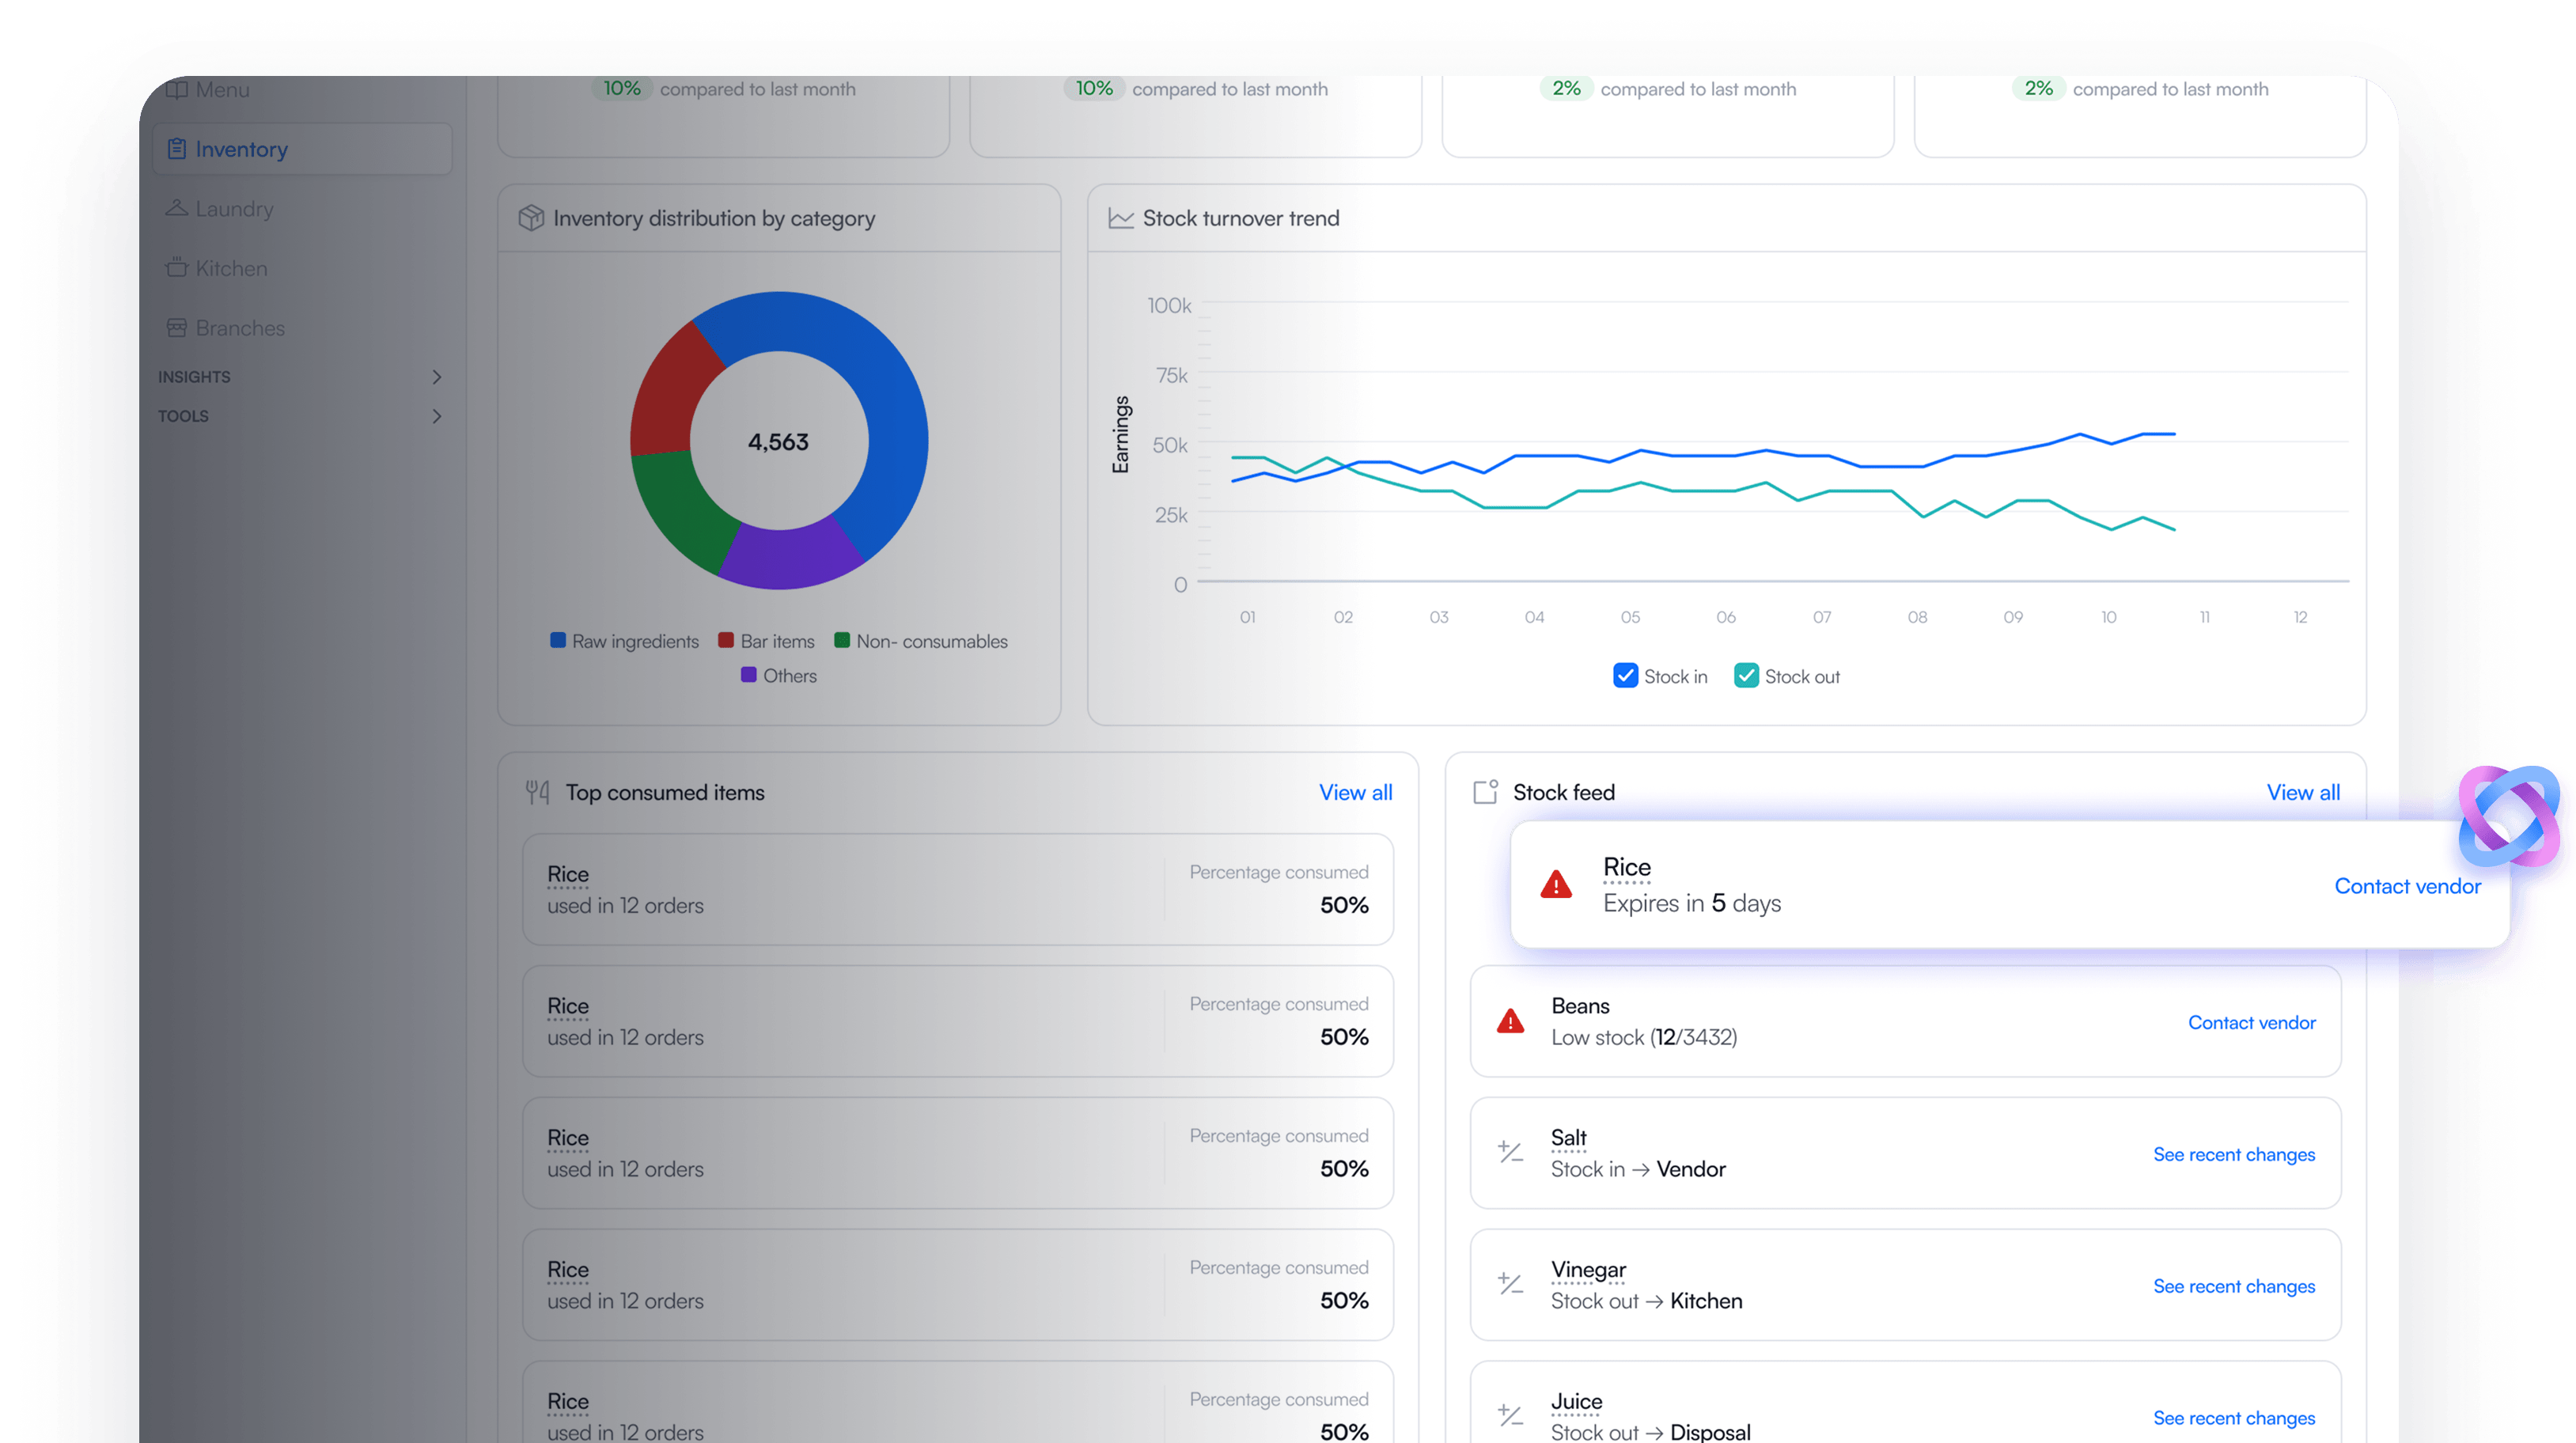
Task: See recent changes for Salt
Action: (2234, 1154)
